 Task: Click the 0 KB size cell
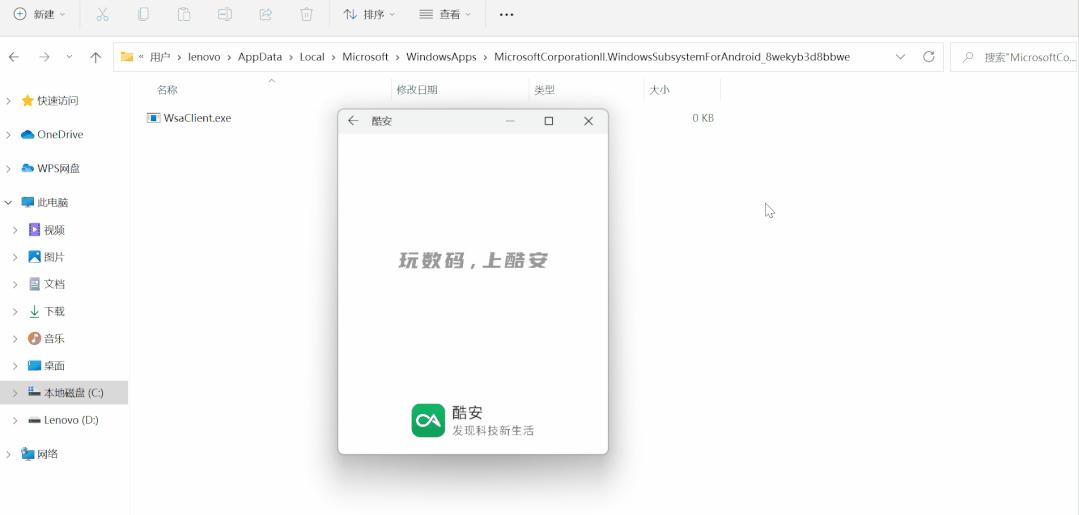coord(703,118)
